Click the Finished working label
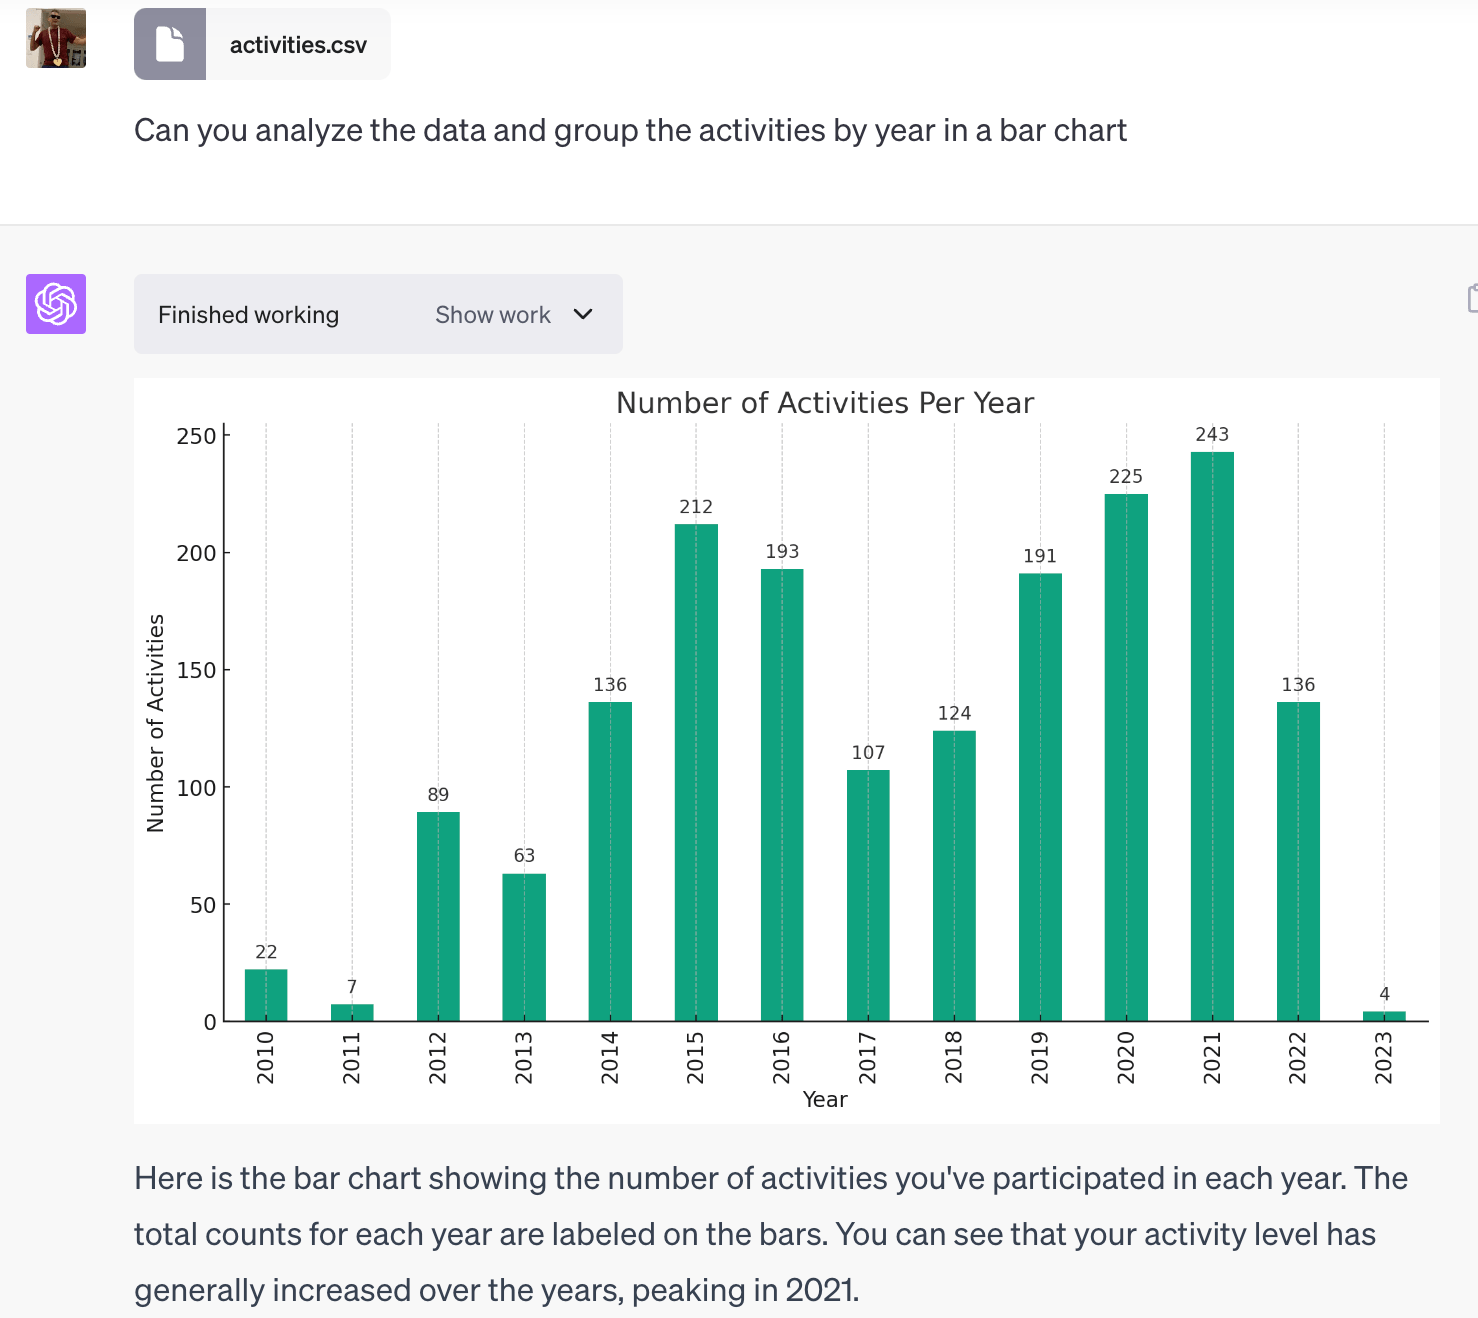Viewport: 1478px width, 1318px height. pyautogui.click(x=248, y=315)
